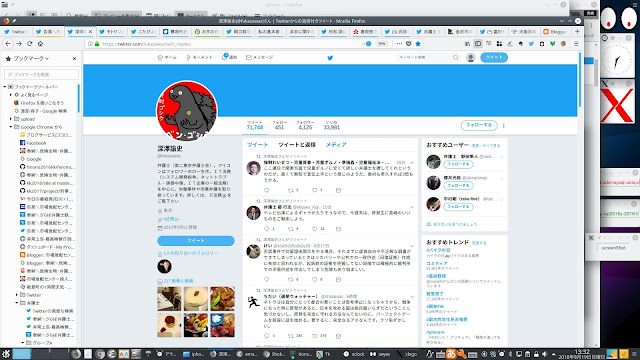Close the bookmarks sidebar with the X
The width and height of the screenshot is (640, 360).
74,59
